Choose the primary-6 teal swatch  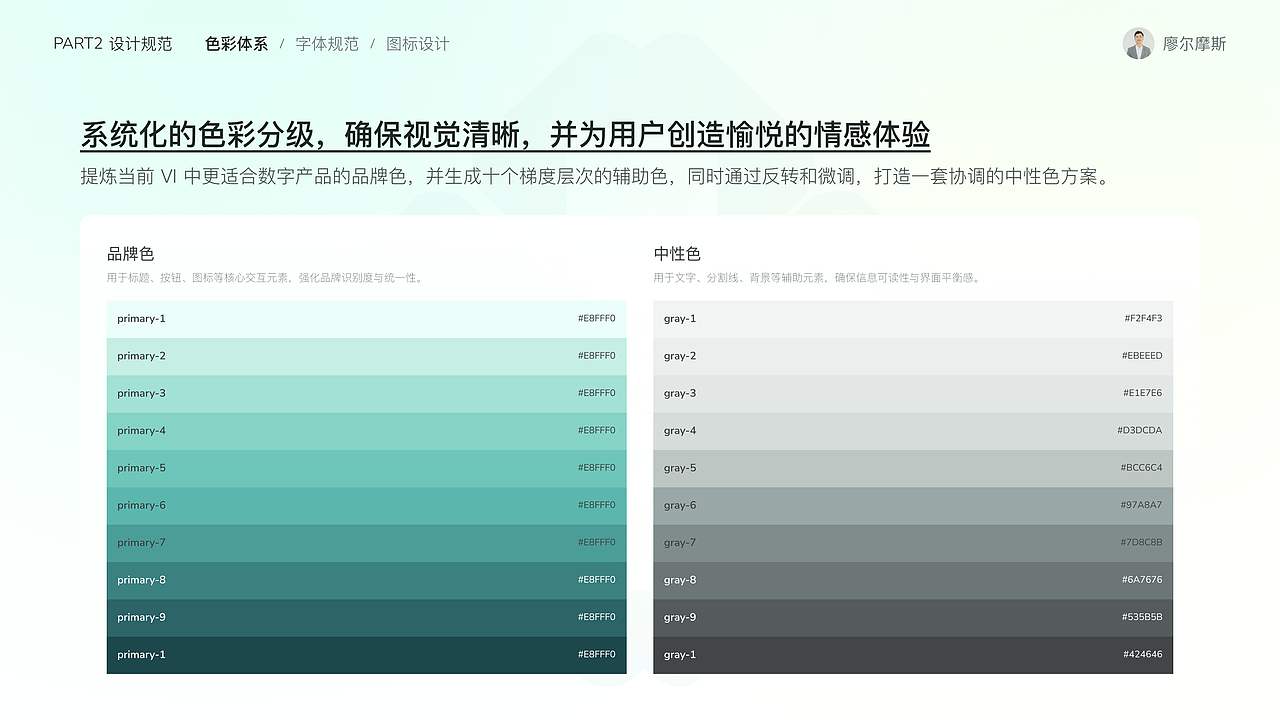(x=367, y=506)
